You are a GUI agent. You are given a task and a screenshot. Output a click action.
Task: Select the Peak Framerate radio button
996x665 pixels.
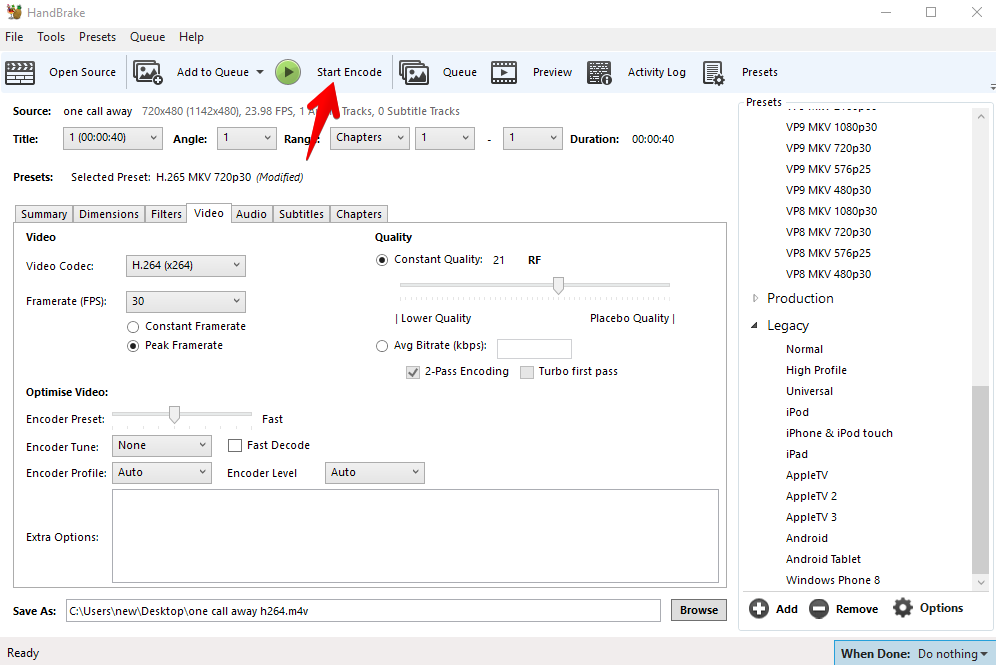pos(133,346)
